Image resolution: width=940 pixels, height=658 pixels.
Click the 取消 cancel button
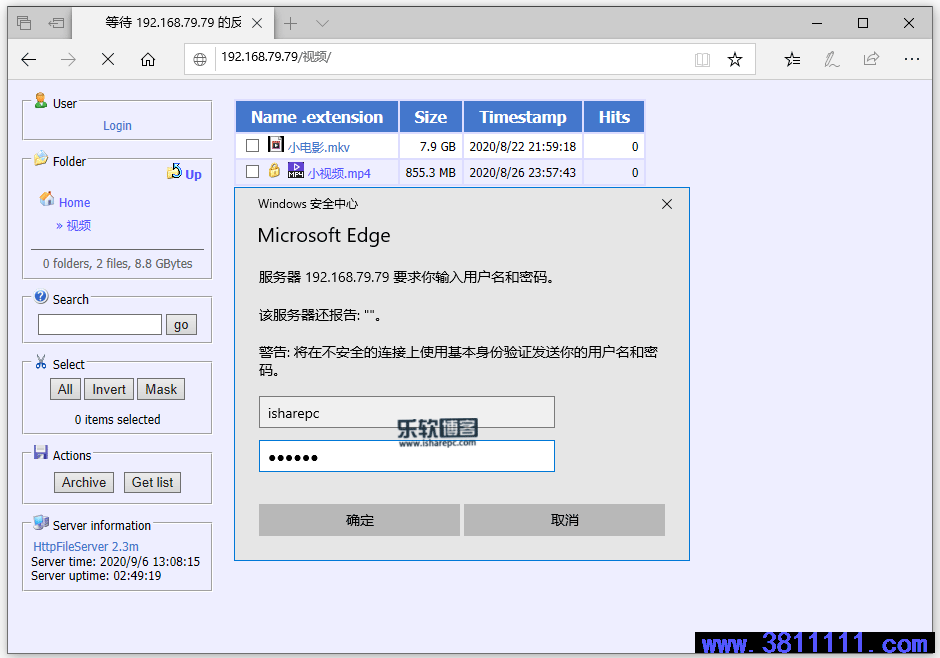[564, 520]
